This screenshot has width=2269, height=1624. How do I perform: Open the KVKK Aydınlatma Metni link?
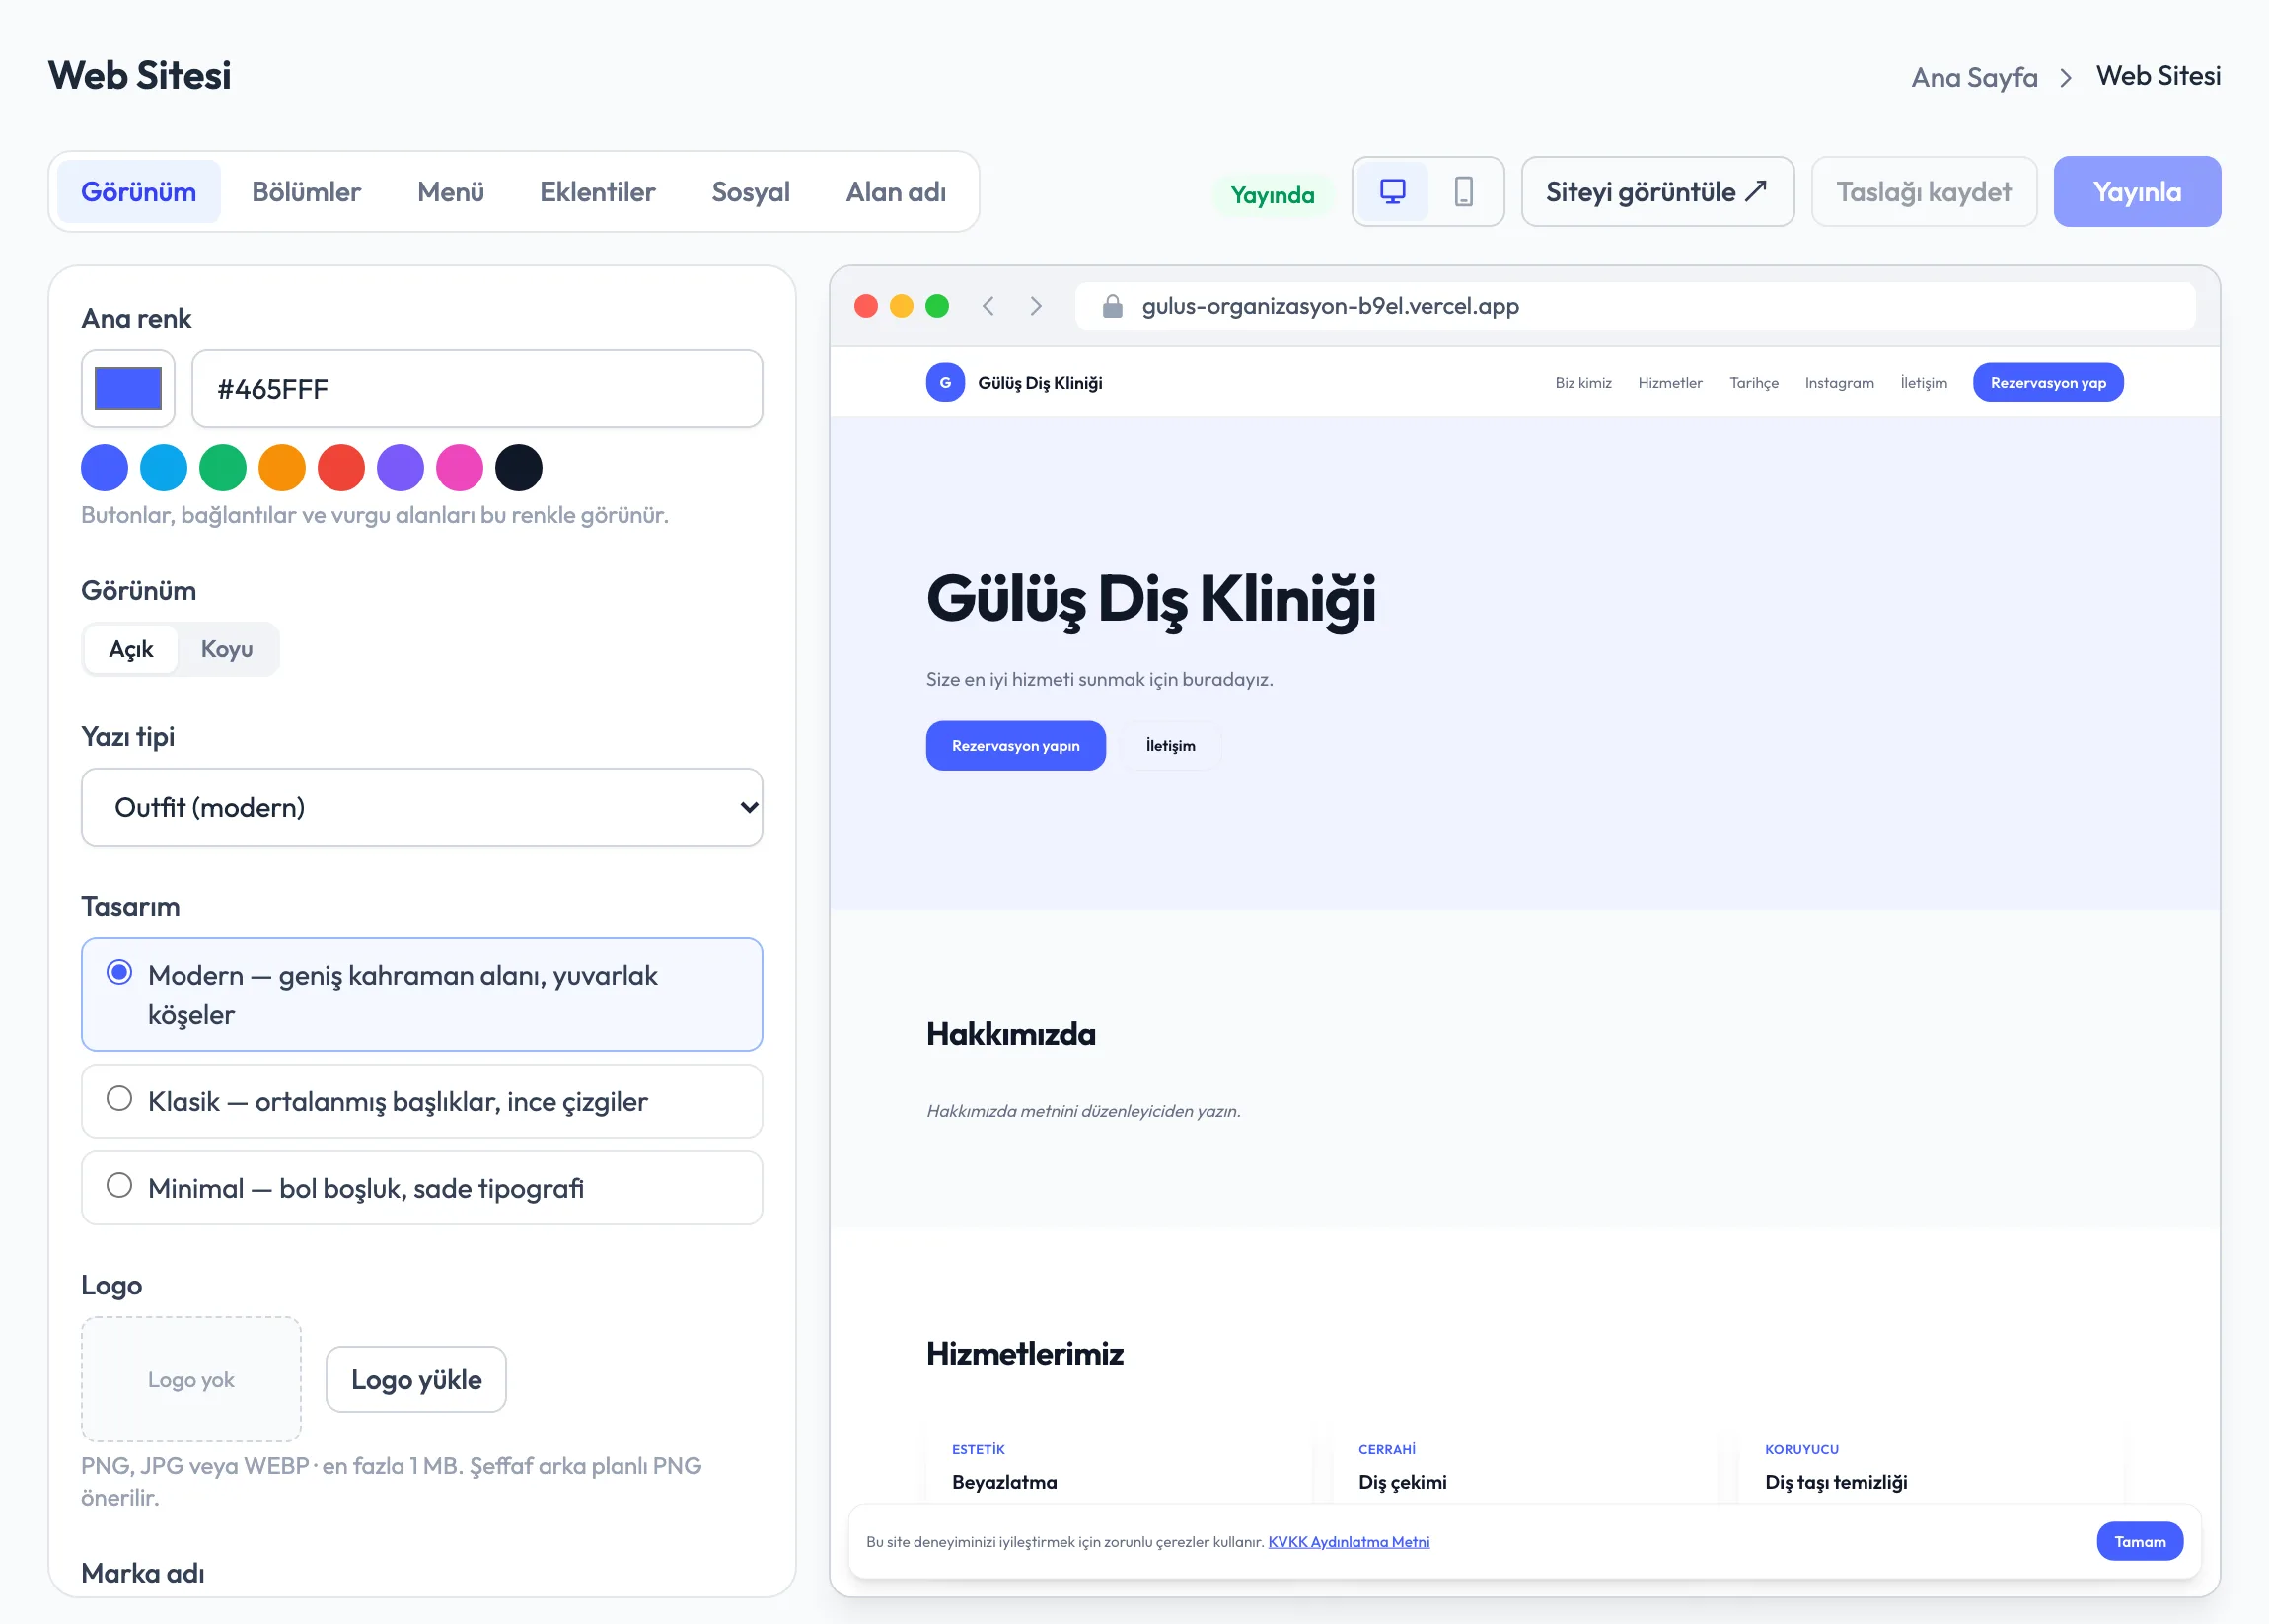point(1348,1541)
